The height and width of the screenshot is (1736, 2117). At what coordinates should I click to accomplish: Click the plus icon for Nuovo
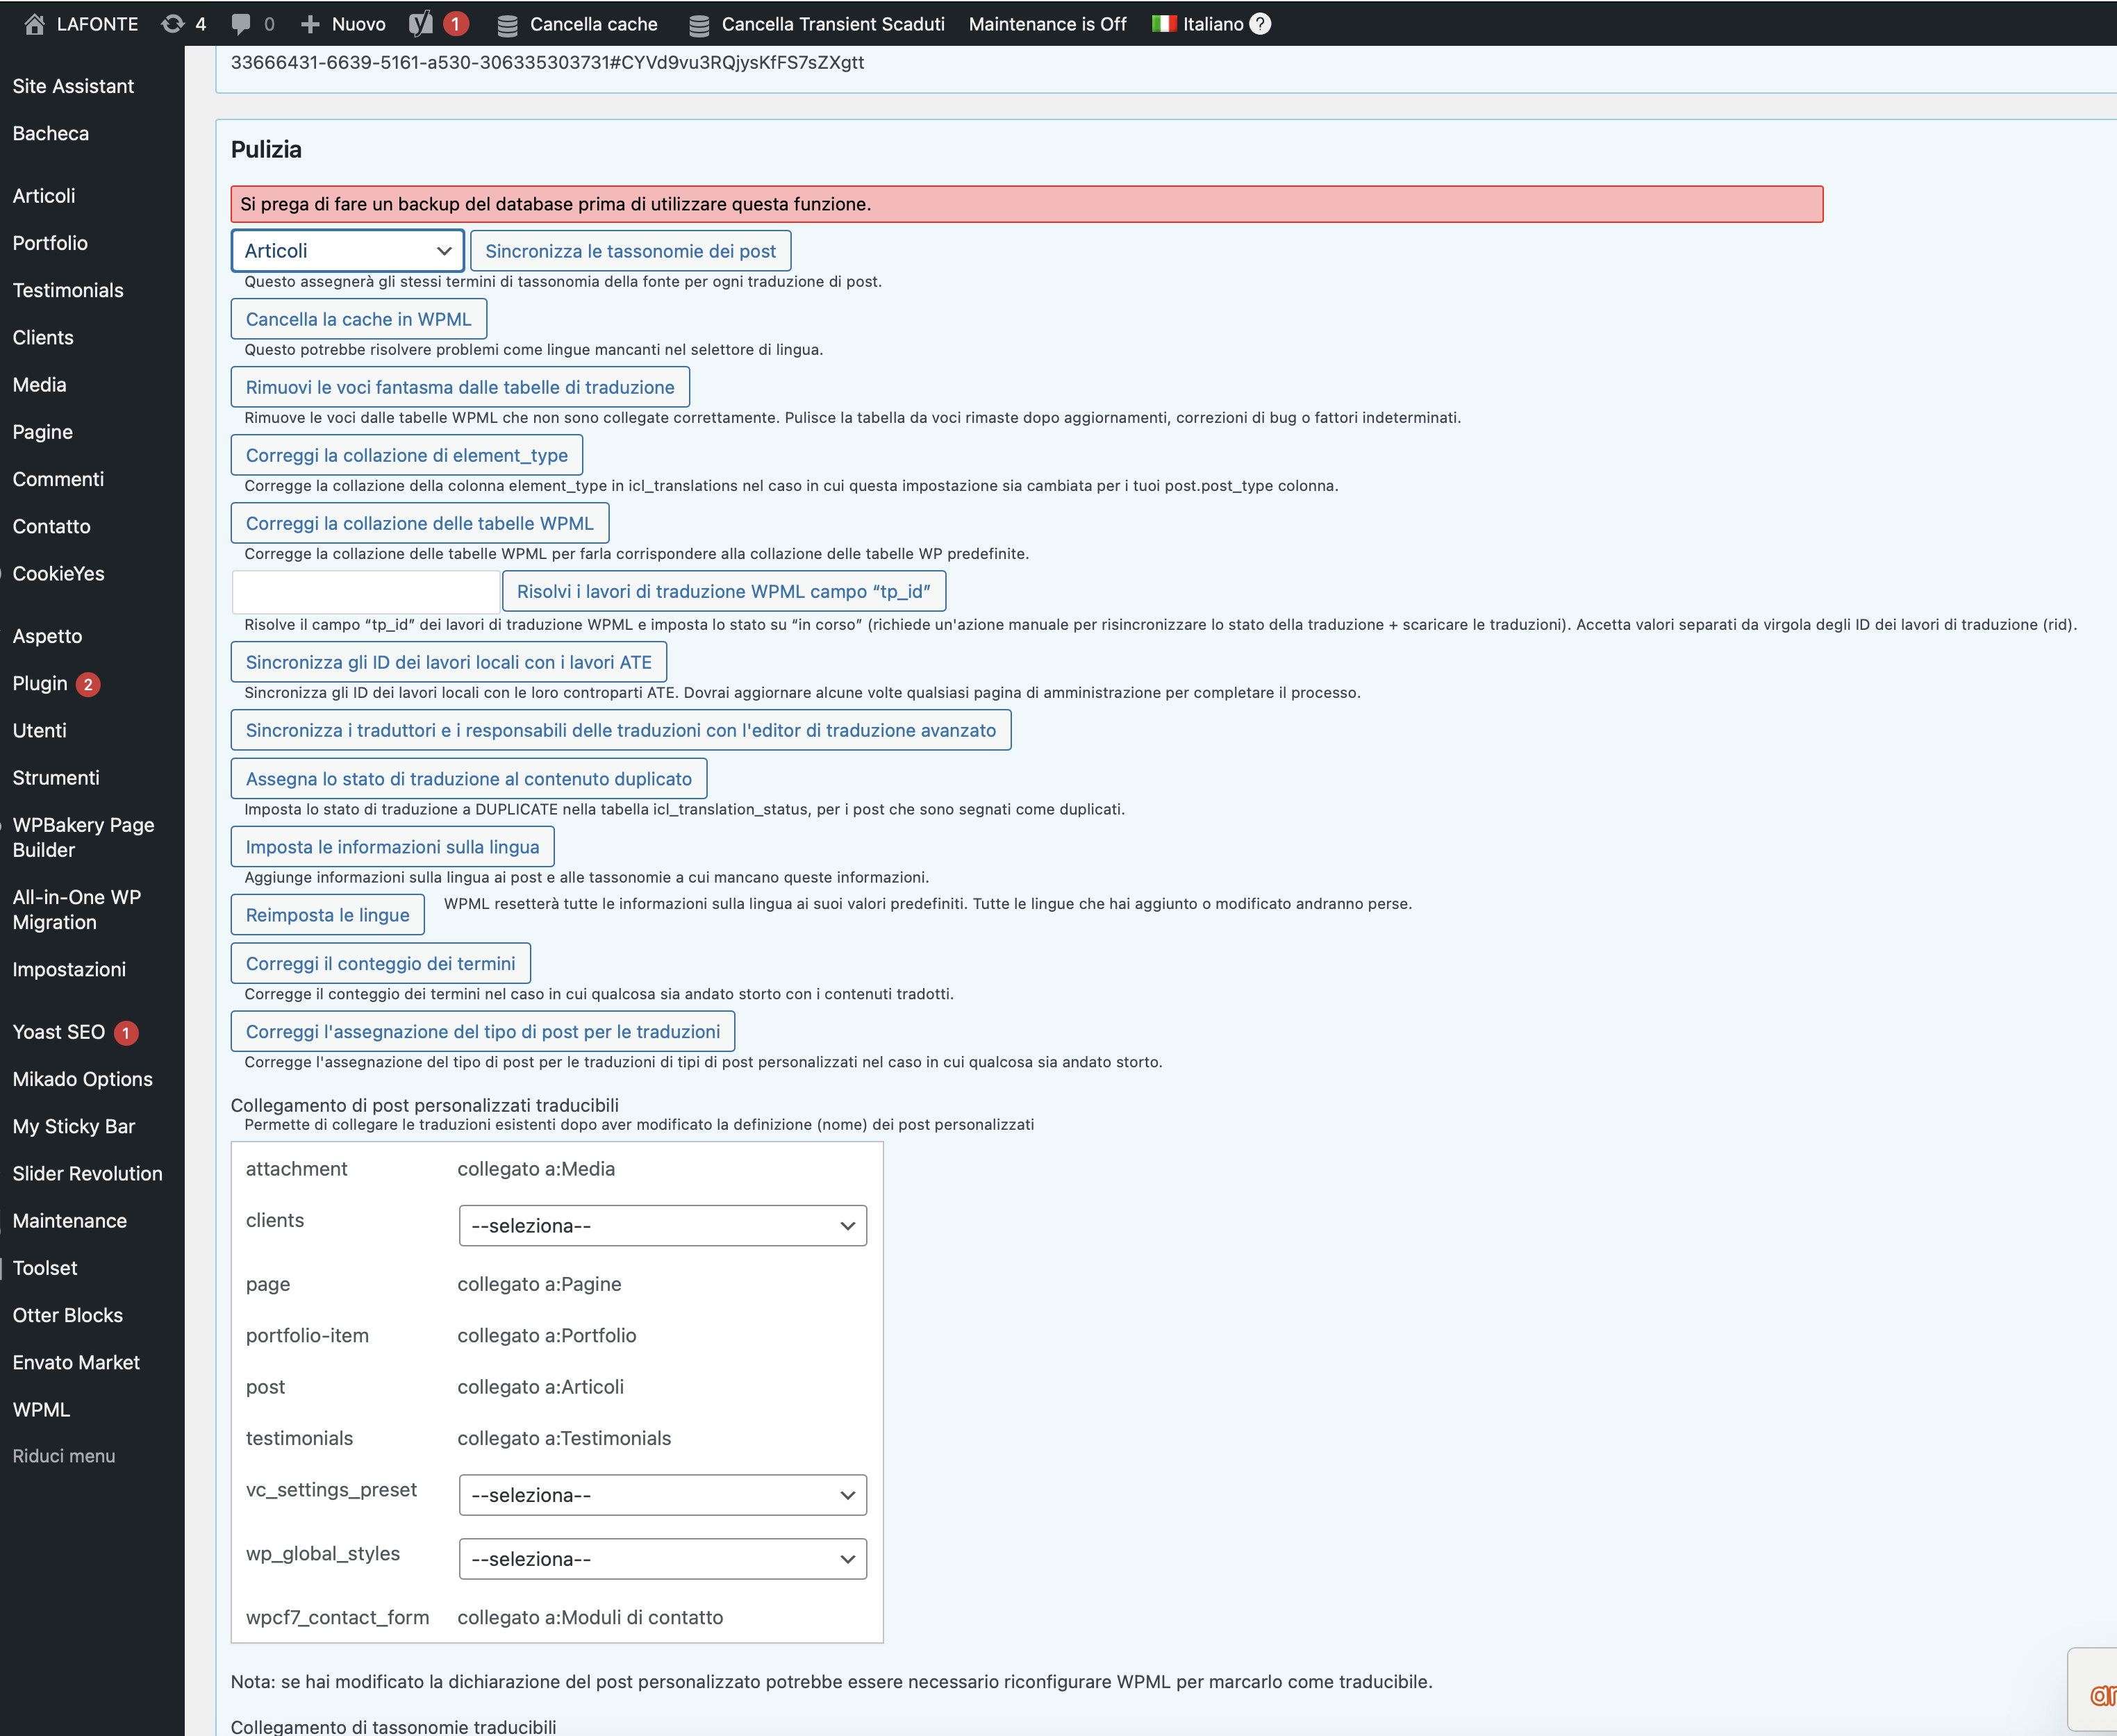pos(310,24)
